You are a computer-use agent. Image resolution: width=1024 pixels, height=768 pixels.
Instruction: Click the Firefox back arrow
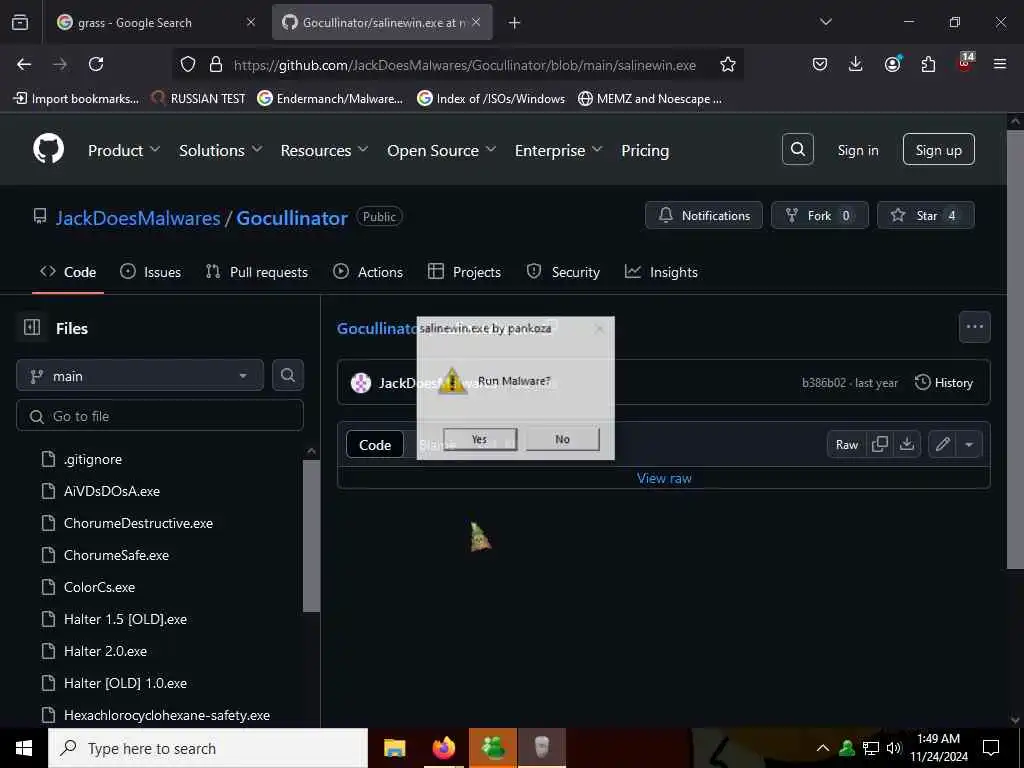tap(24, 64)
